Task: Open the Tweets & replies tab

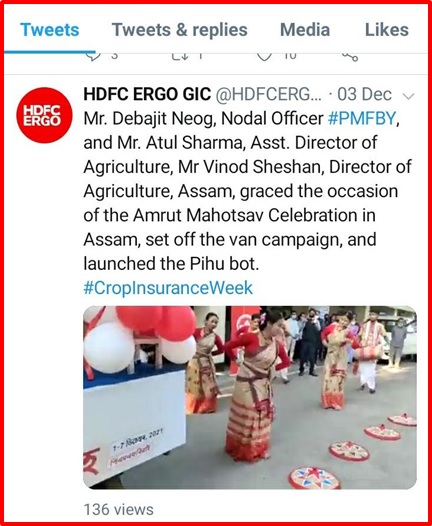Action: pos(179,30)
